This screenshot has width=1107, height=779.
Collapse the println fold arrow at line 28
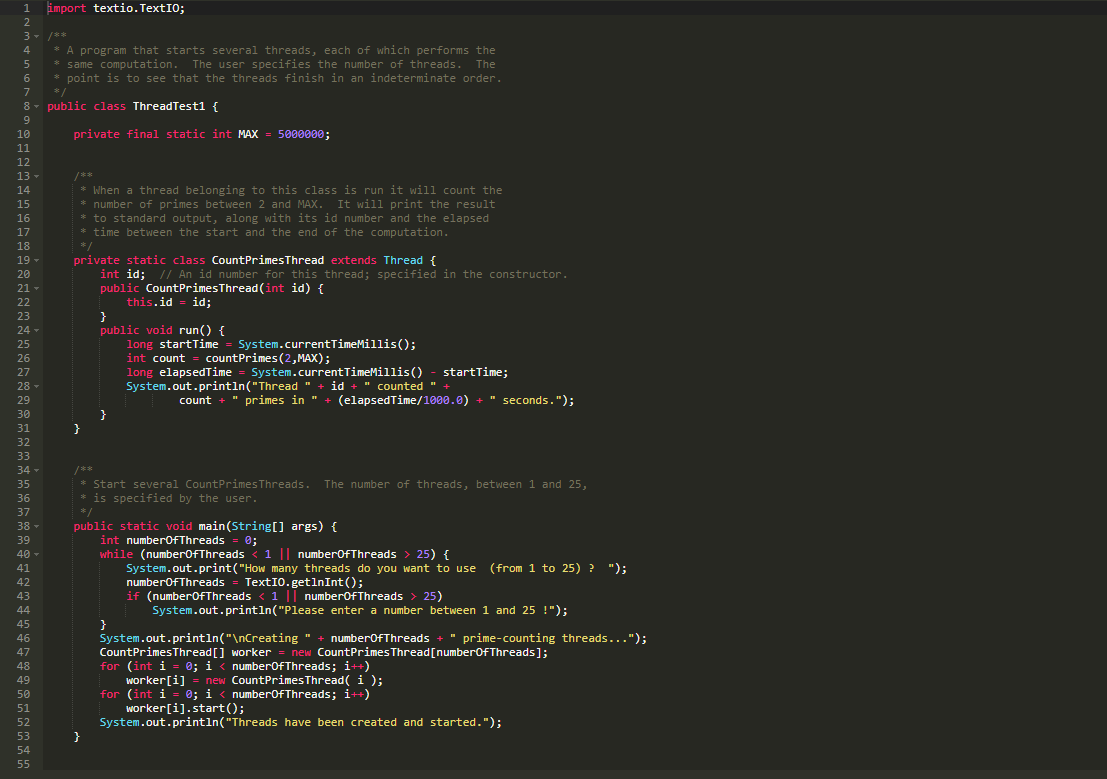(x=36, y=386)
